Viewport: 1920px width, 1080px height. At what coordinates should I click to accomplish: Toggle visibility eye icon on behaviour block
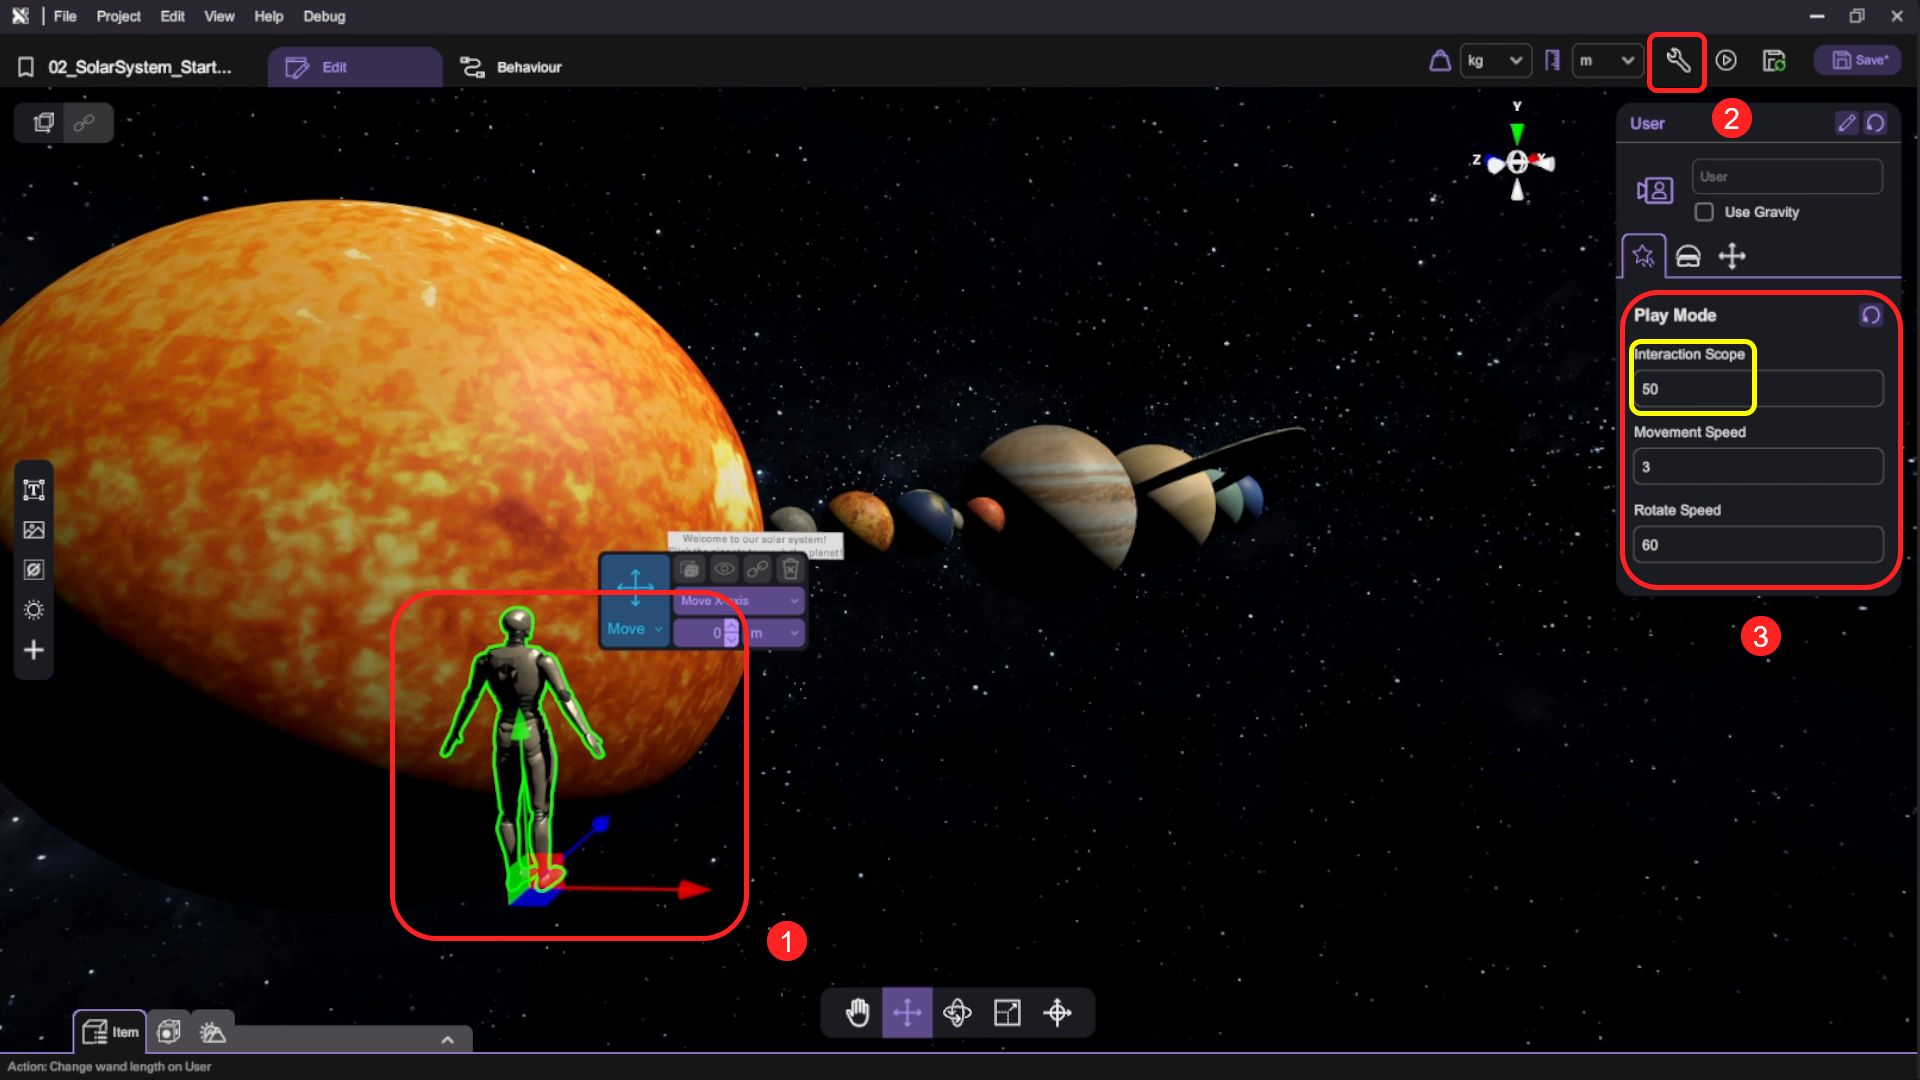click(x=724, y=570)
